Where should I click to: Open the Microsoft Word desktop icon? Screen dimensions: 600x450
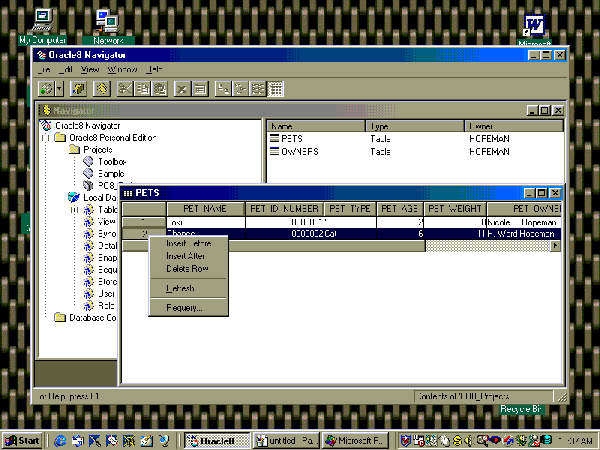pyautogui.click(x=534, y=30)
